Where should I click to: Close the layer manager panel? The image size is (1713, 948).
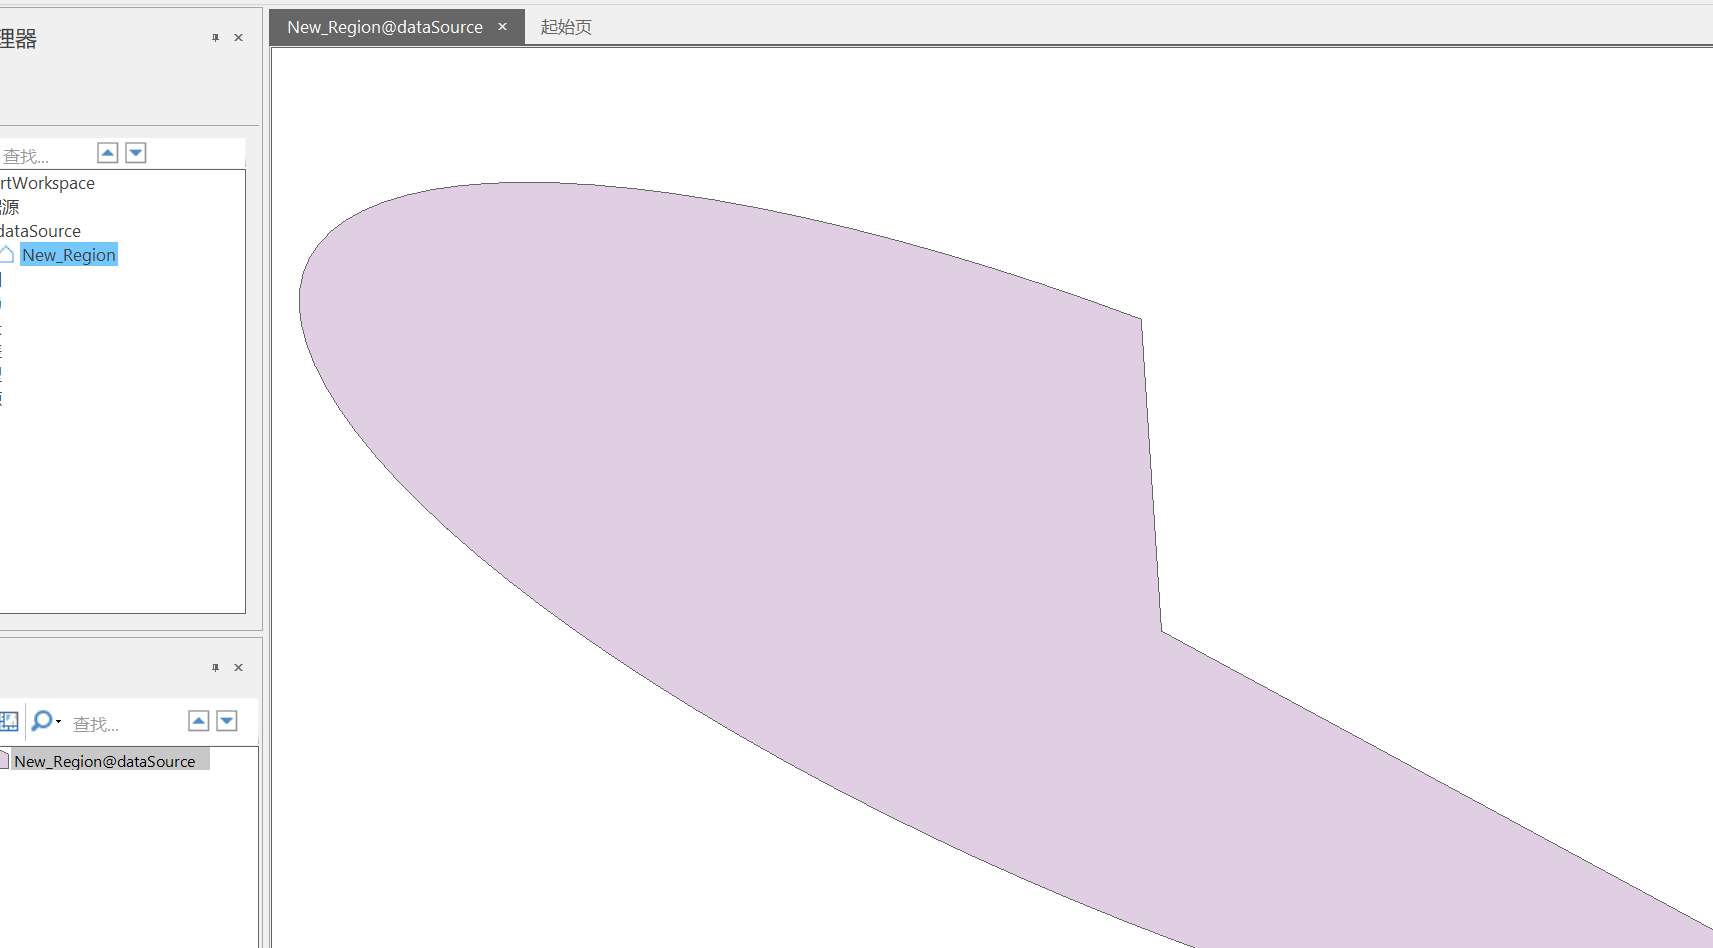(238, 668)
